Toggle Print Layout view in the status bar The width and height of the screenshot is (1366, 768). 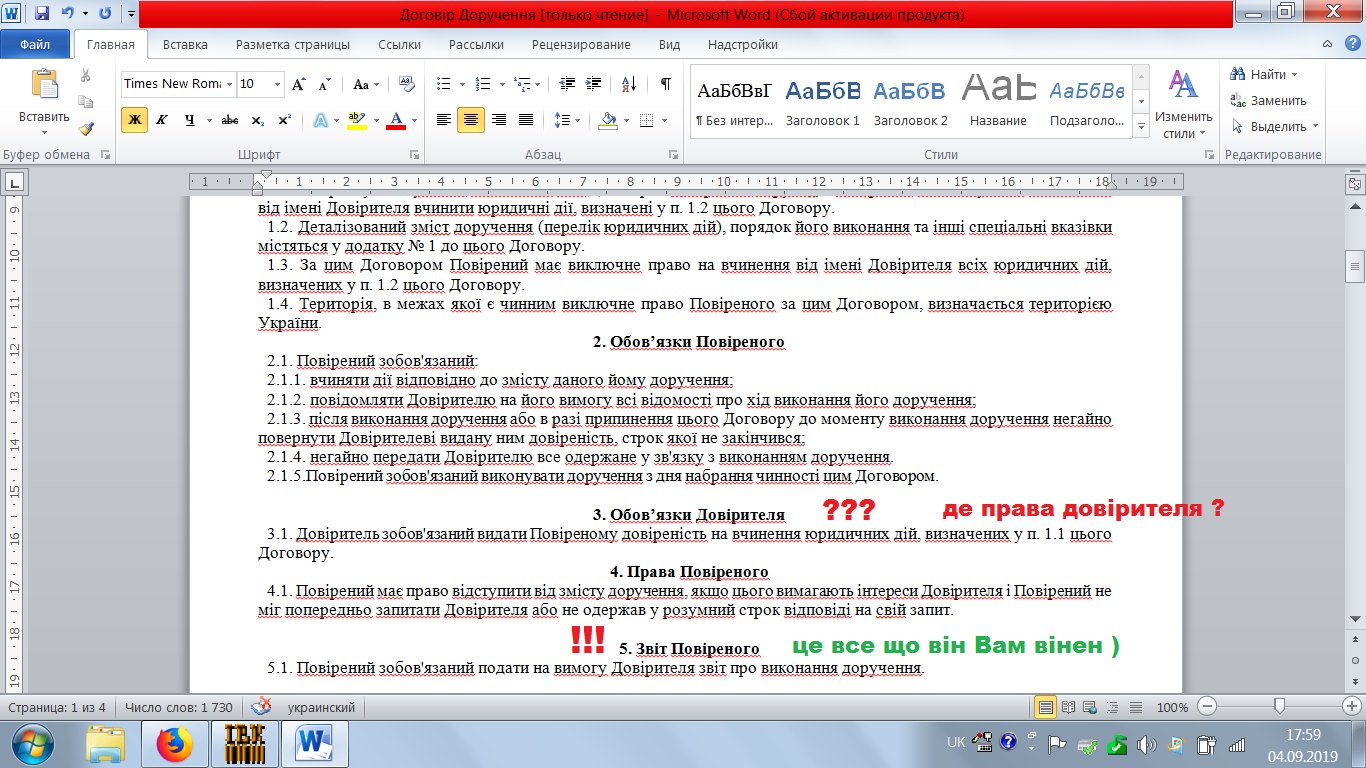tap(1046, 707)
